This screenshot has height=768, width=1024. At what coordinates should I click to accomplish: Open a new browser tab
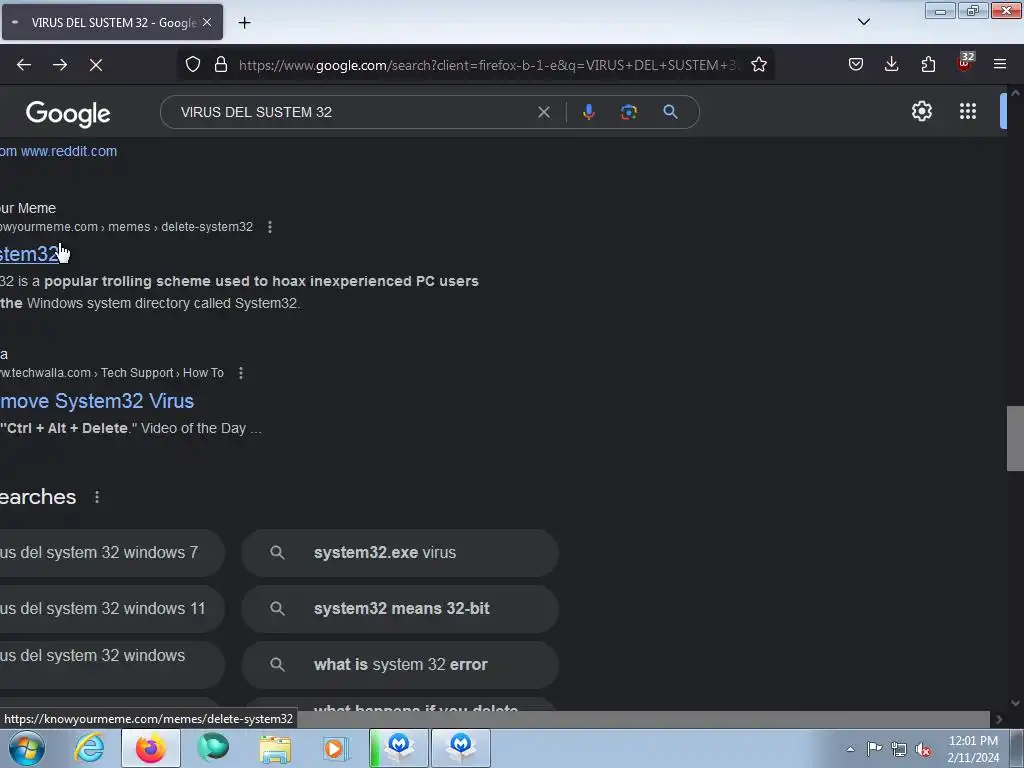click(244, 23)
